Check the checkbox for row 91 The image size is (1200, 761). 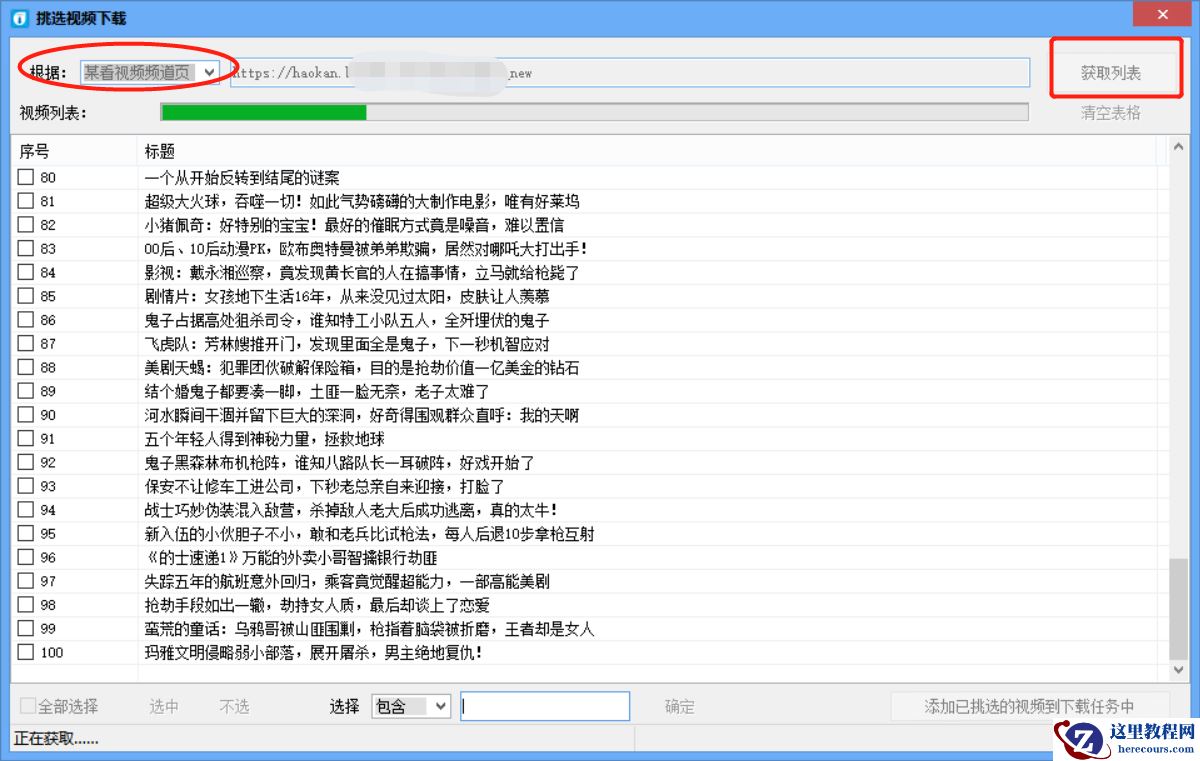pyautogui.click(x=26, y=438)
